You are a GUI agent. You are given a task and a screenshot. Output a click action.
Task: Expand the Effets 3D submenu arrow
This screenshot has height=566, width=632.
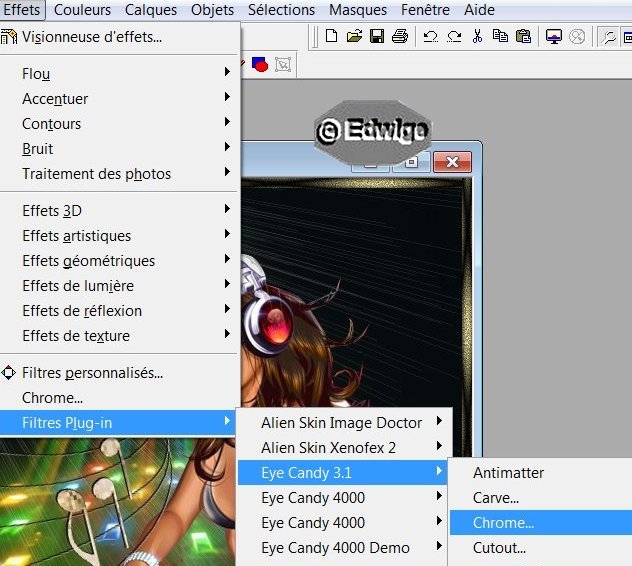(x=227, y=209)
